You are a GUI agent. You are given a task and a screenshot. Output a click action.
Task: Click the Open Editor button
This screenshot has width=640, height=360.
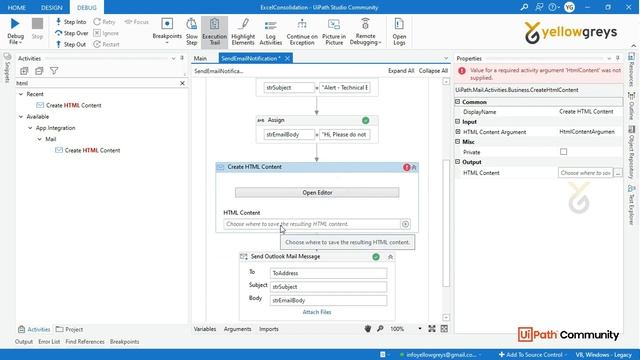pos(317,193)
